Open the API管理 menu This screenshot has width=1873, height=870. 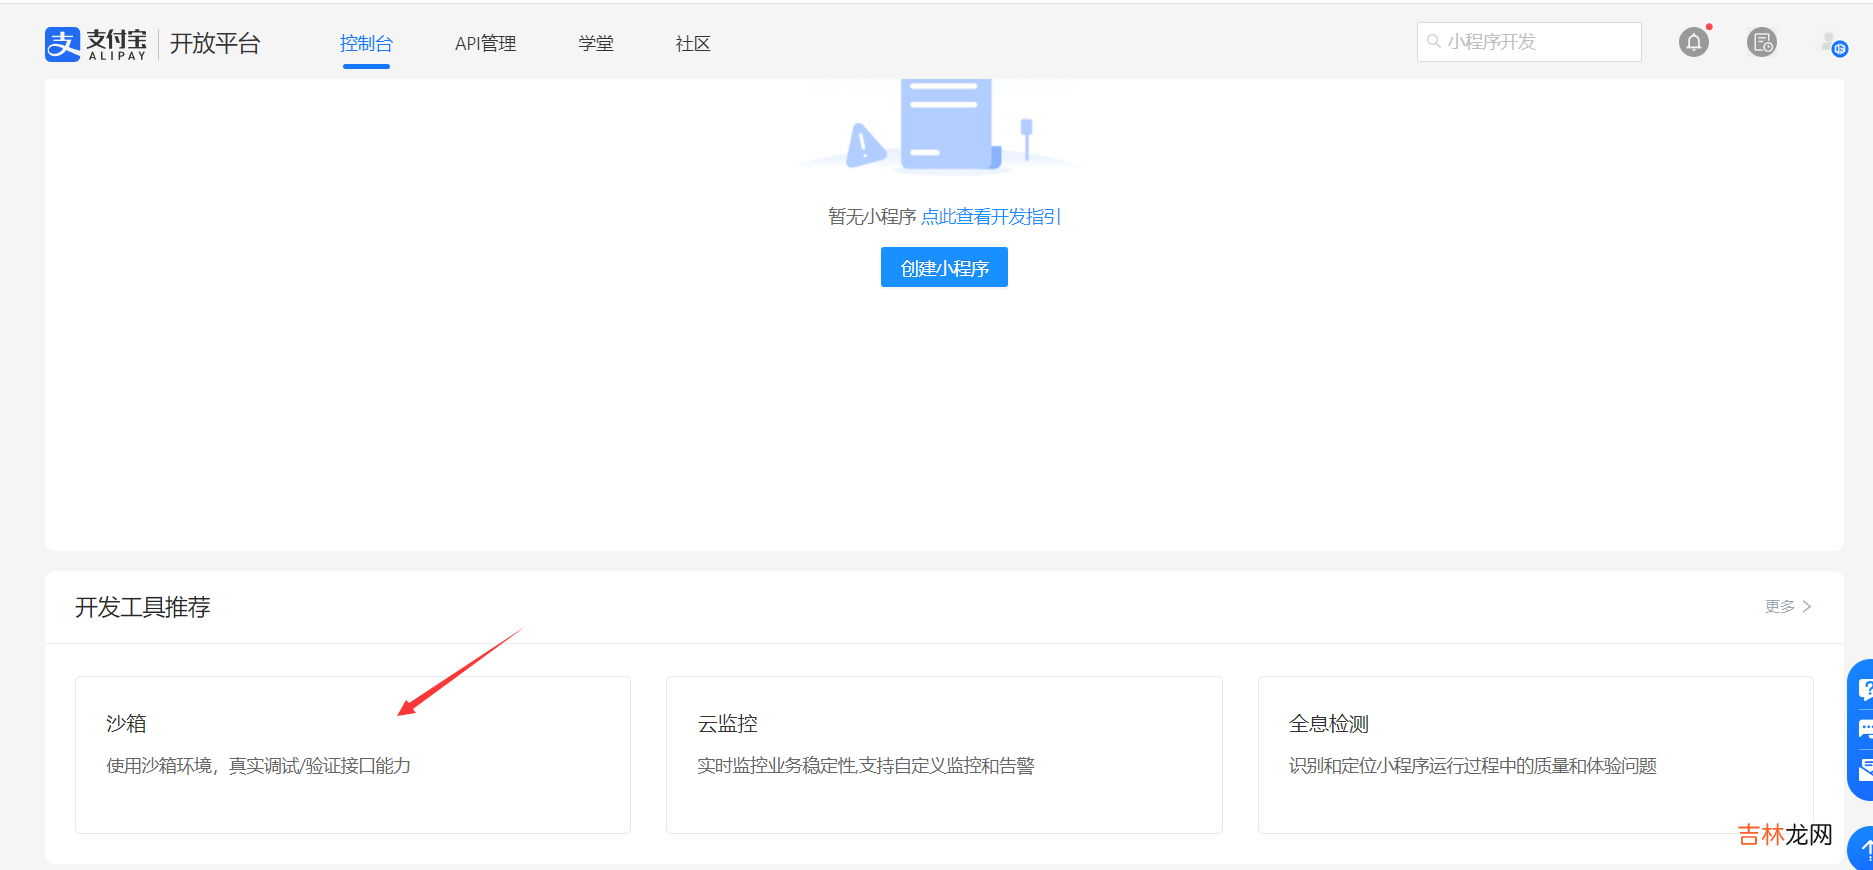point(485,44)
